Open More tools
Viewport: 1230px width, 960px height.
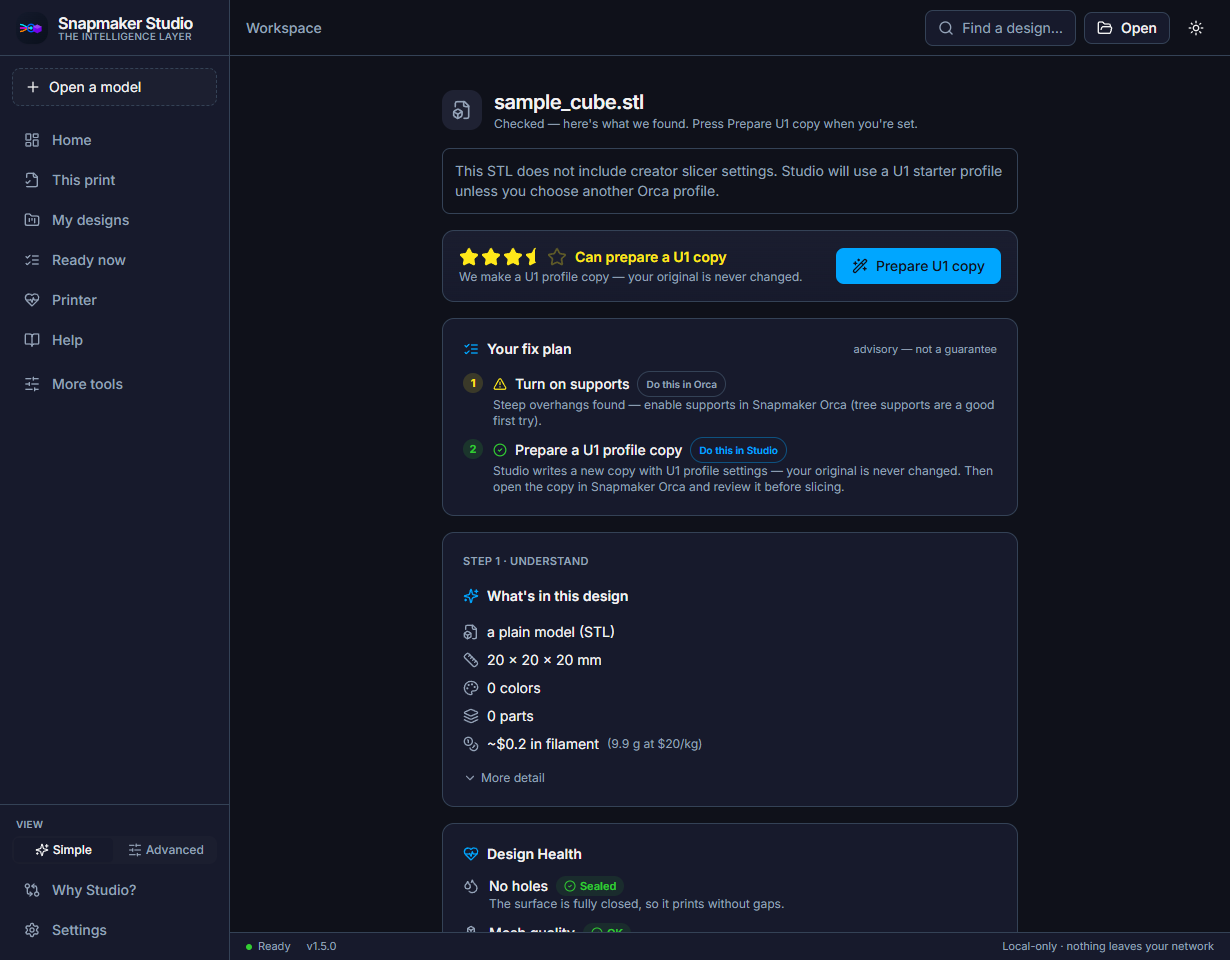coord(114,384)
